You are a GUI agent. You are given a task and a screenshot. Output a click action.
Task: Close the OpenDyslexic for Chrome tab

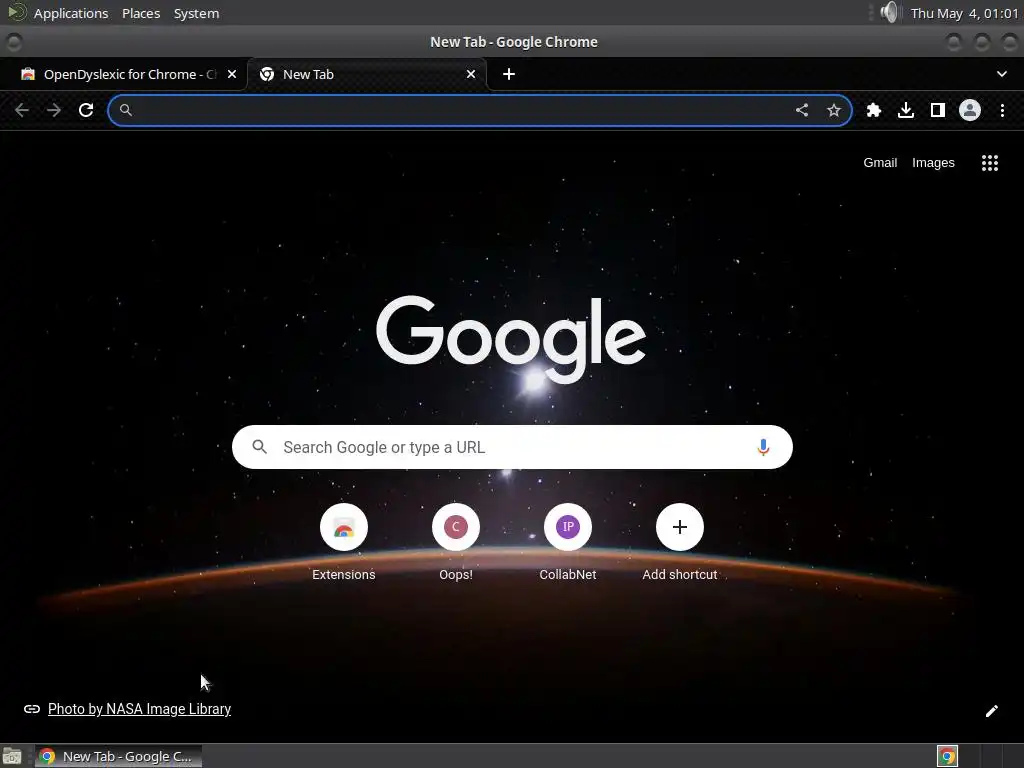click(232, 74)
